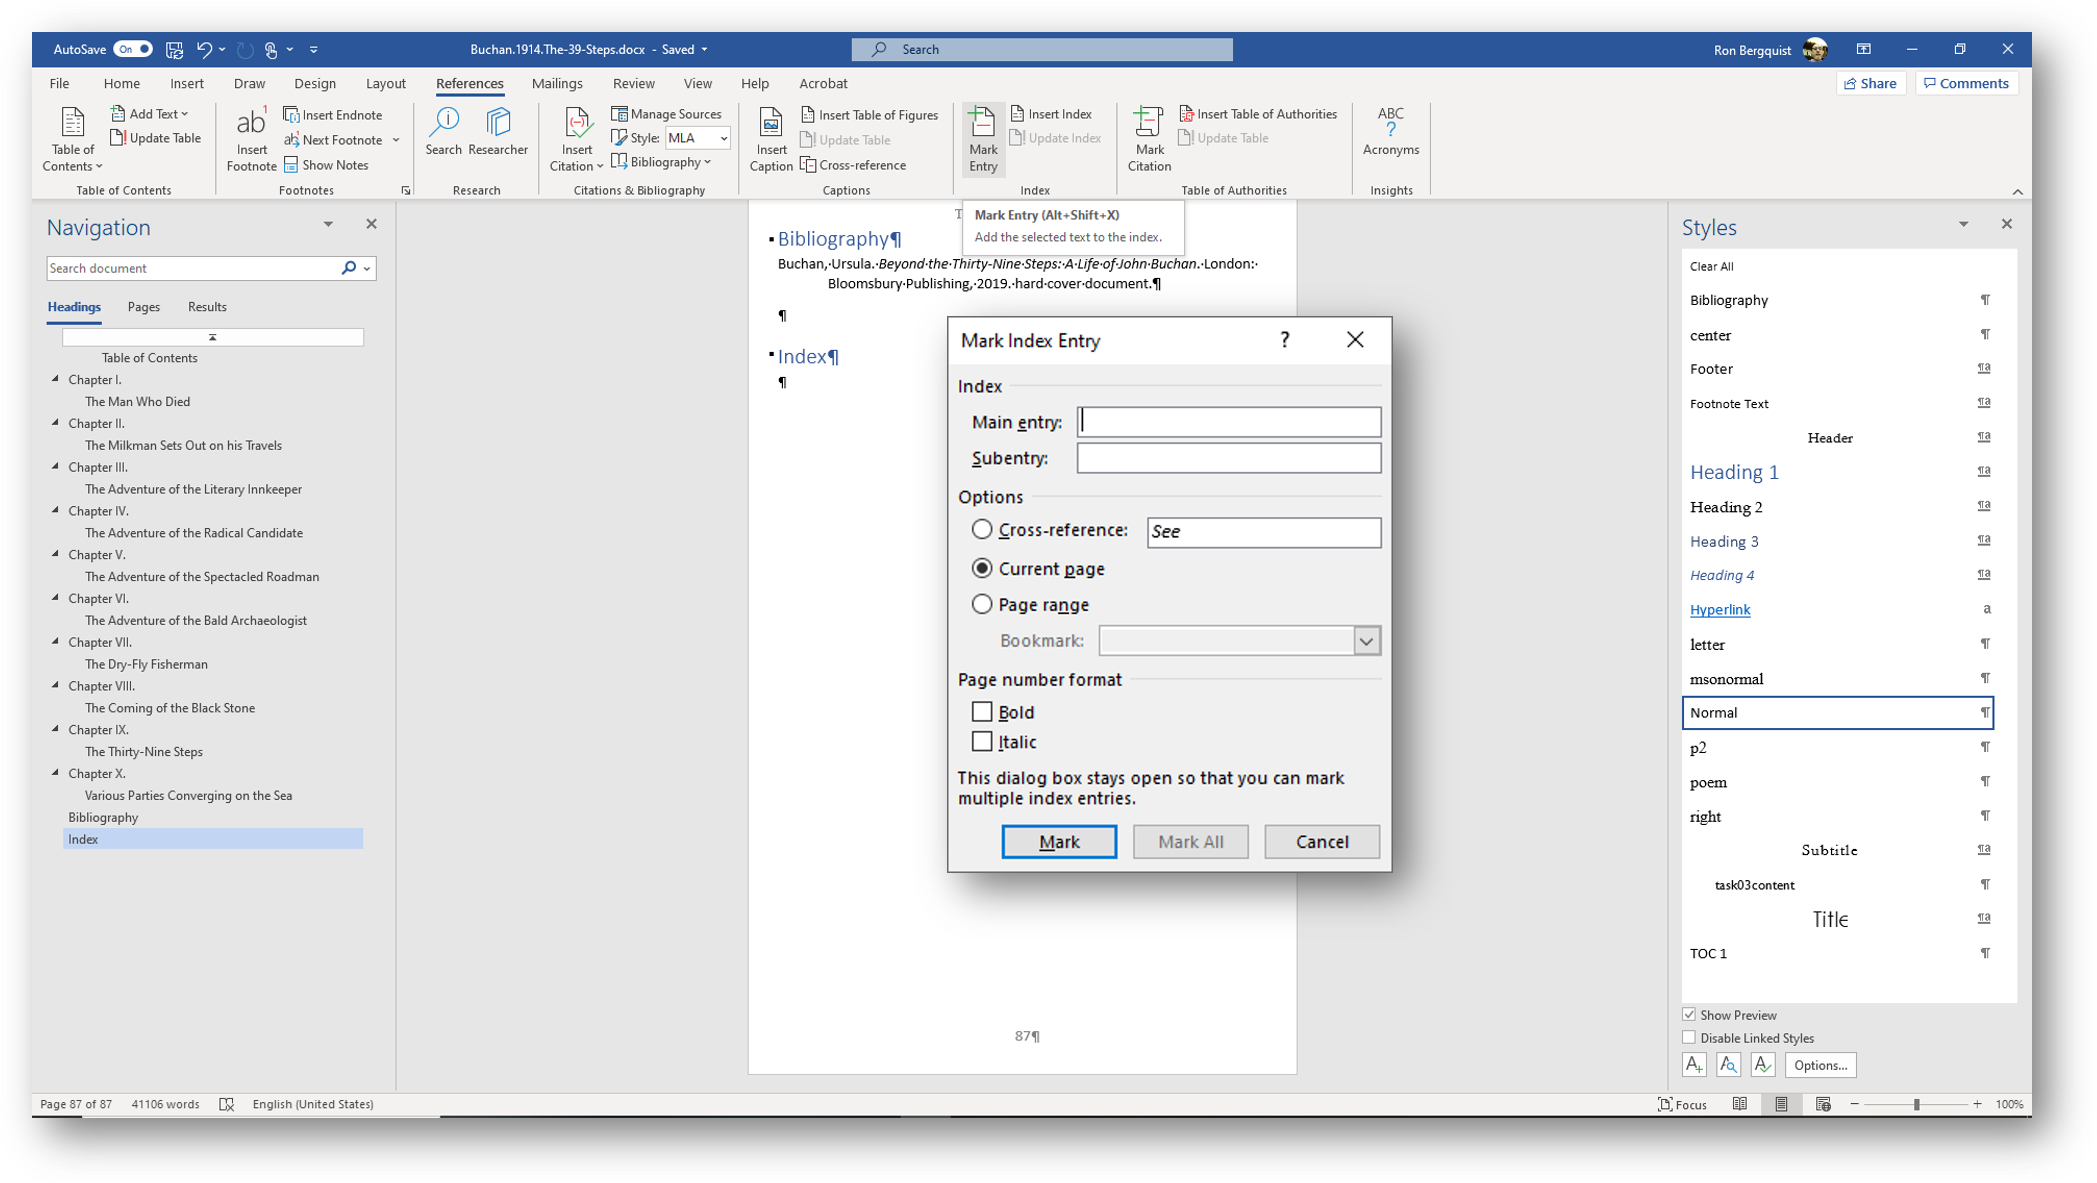This screenshot has height=1183, width=2097.
Task: Click the Mark All button
Action: pos(1189,841)
